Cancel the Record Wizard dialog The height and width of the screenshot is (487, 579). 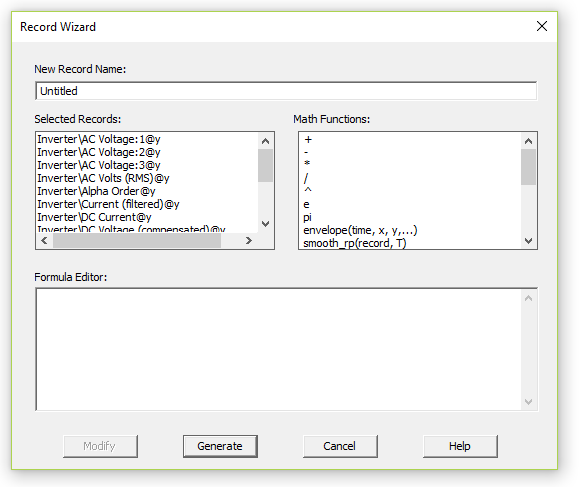340,446
